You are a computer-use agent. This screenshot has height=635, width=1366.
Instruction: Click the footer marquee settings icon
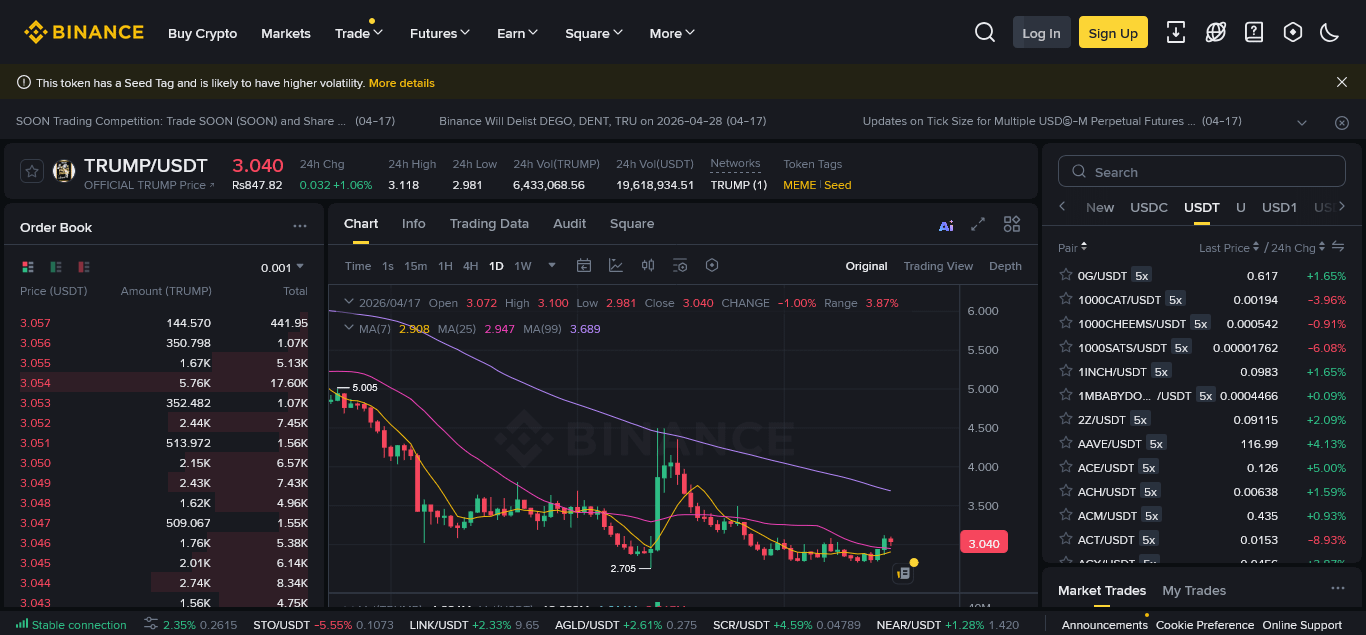(151, 624)
